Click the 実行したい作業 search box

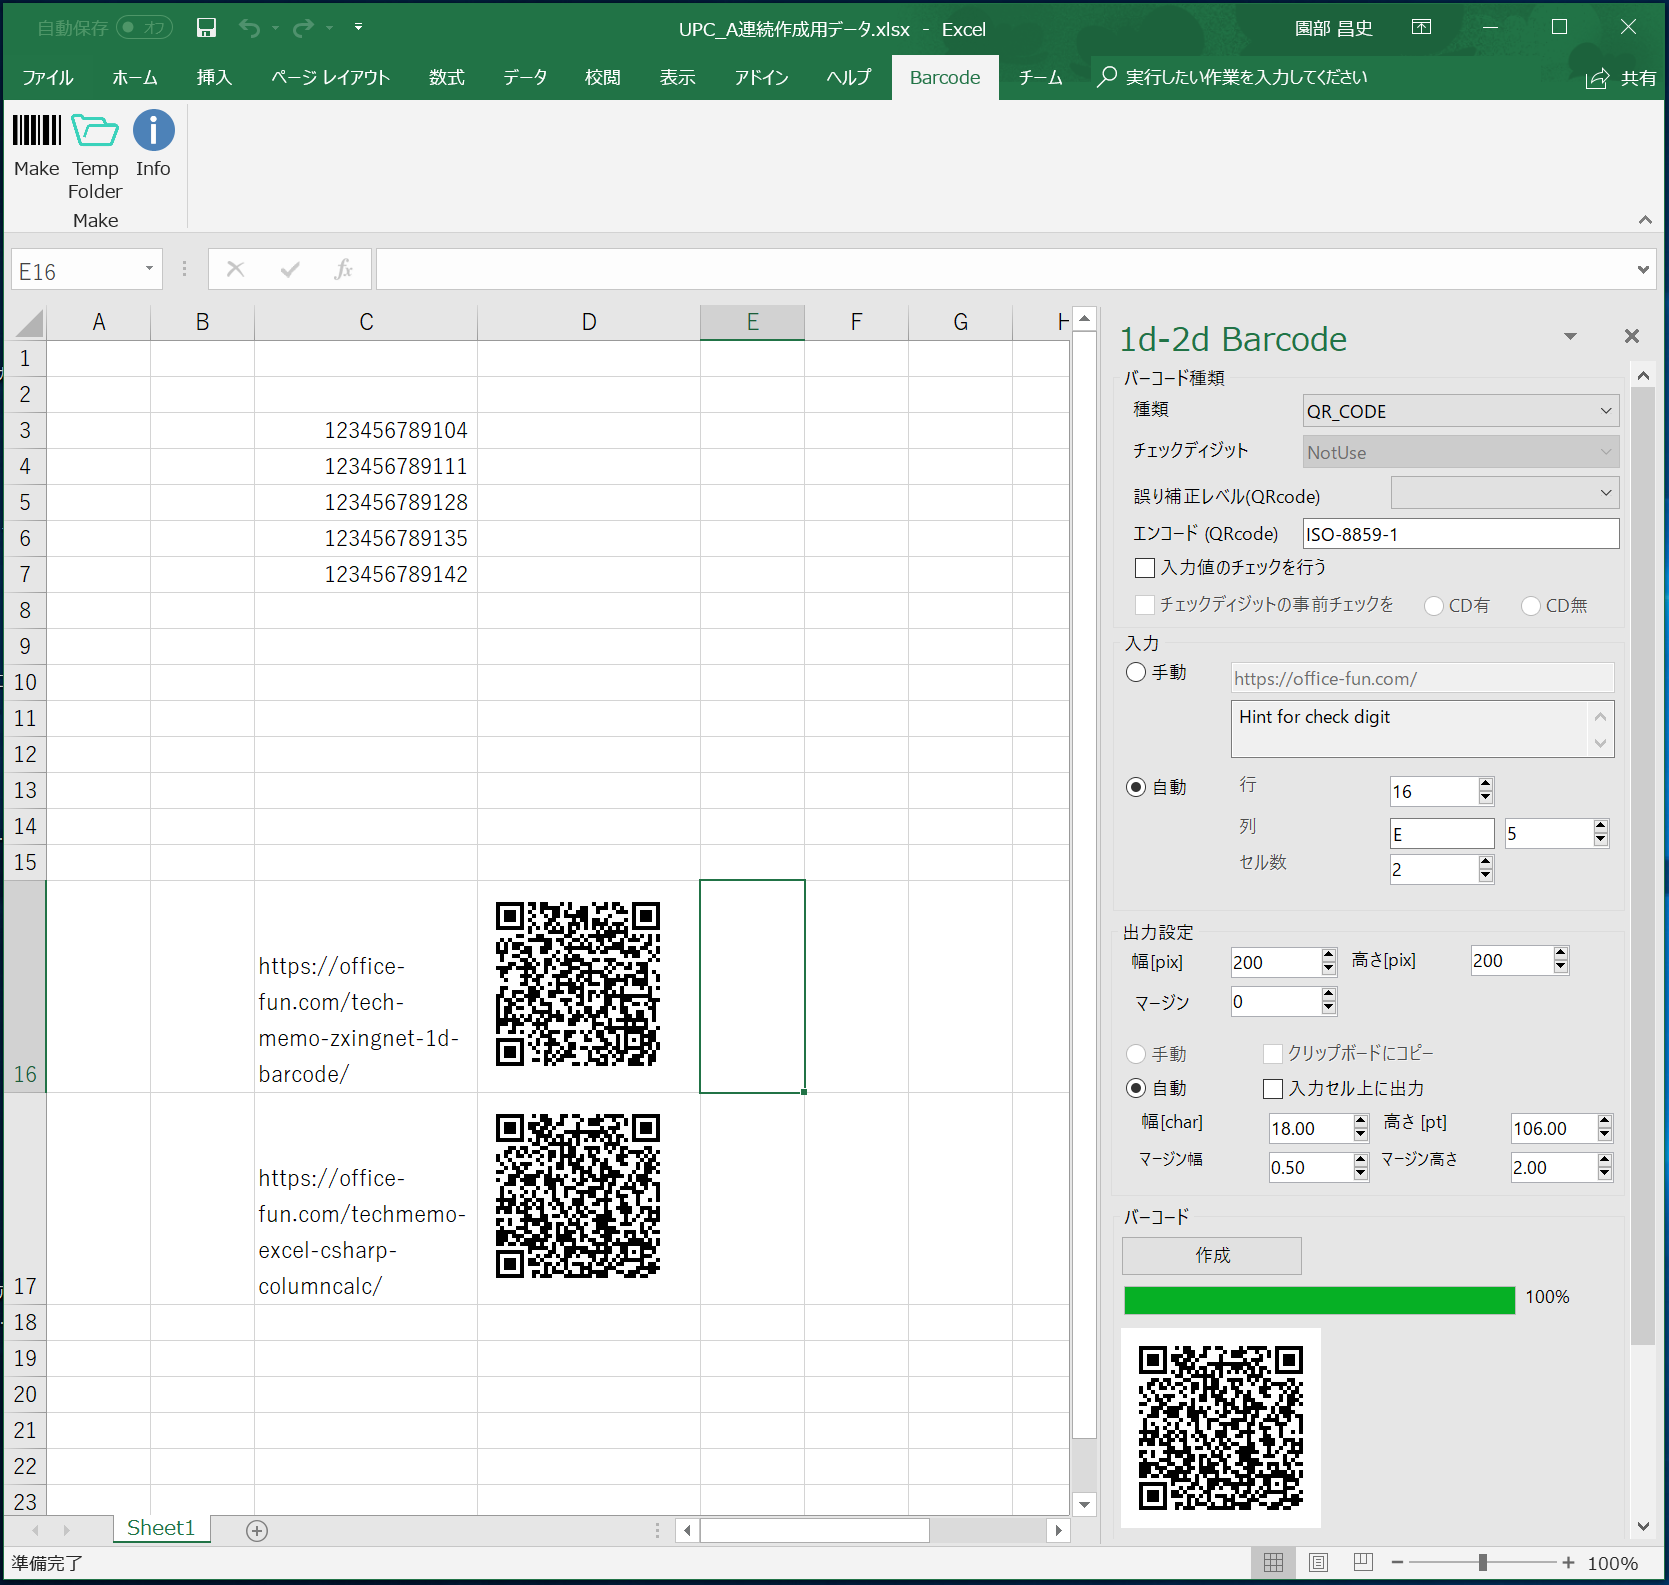click(x=1233, y=78)
